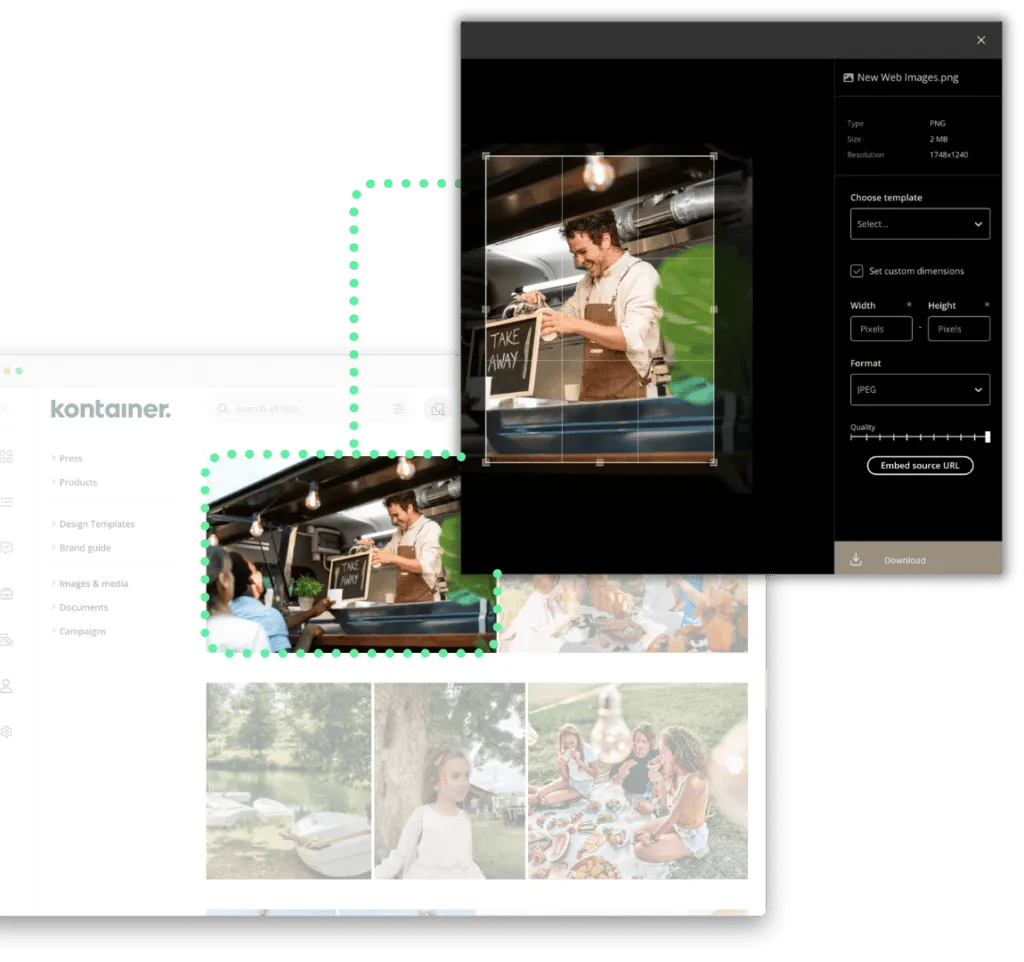Toggle the Set custom dimensions checkbox

click(x=856, y=271)
